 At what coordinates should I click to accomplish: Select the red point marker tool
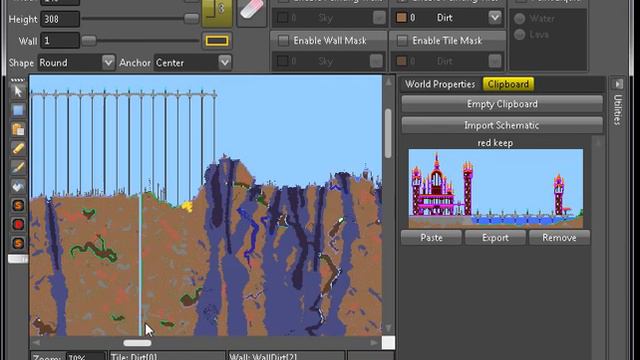point(18,224)
